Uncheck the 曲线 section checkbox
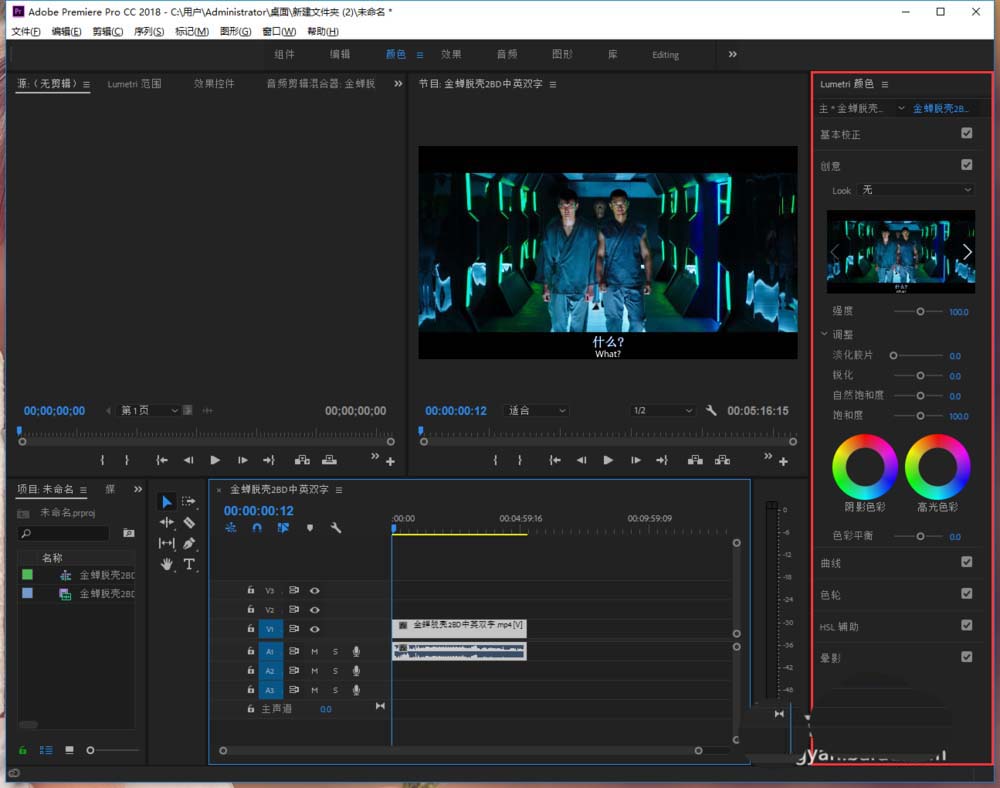The width and height of the screenshot is (1000, 788). pos(966,562)
